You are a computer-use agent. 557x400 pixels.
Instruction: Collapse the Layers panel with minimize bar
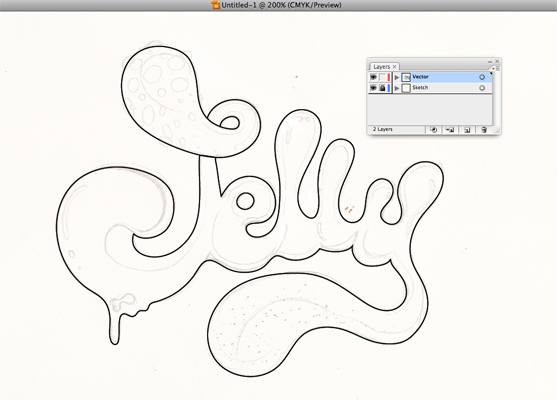(x=490, y=61)
